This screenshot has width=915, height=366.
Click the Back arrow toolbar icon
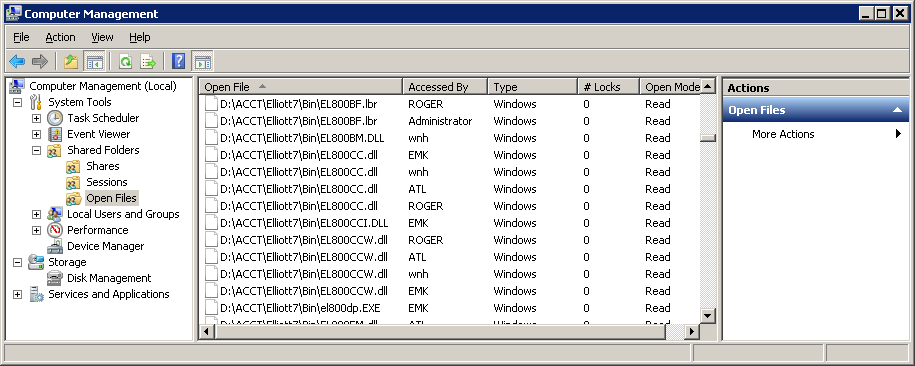(17, 61)
